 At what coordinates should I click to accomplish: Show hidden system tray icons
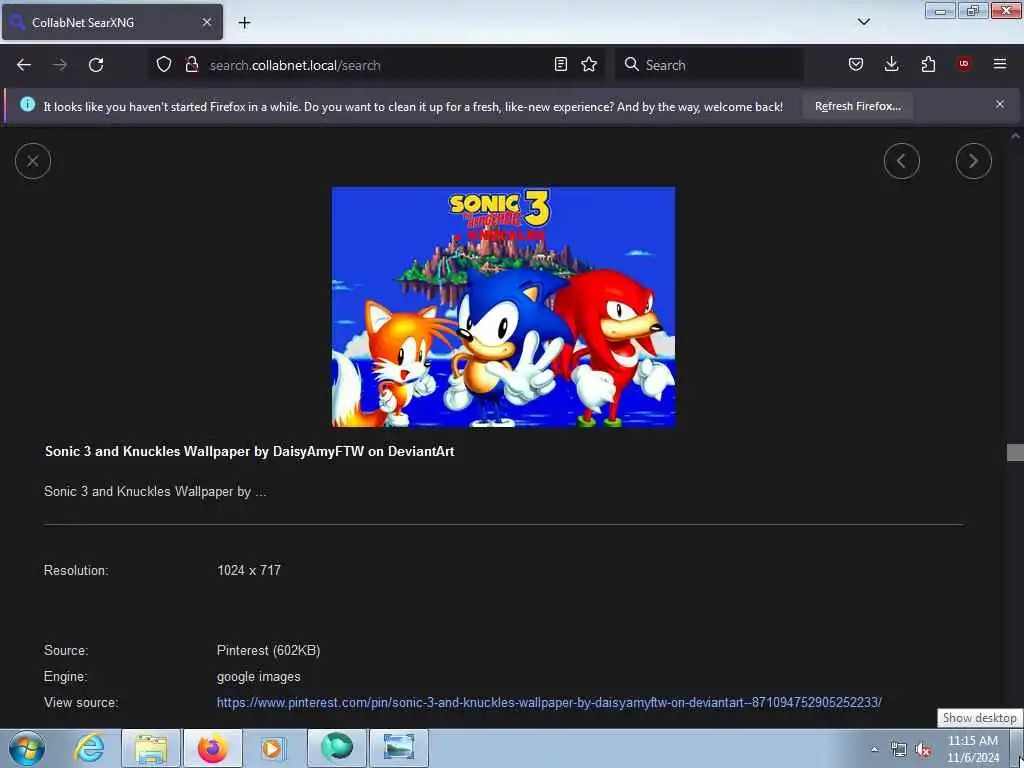(x=874, y=749)
